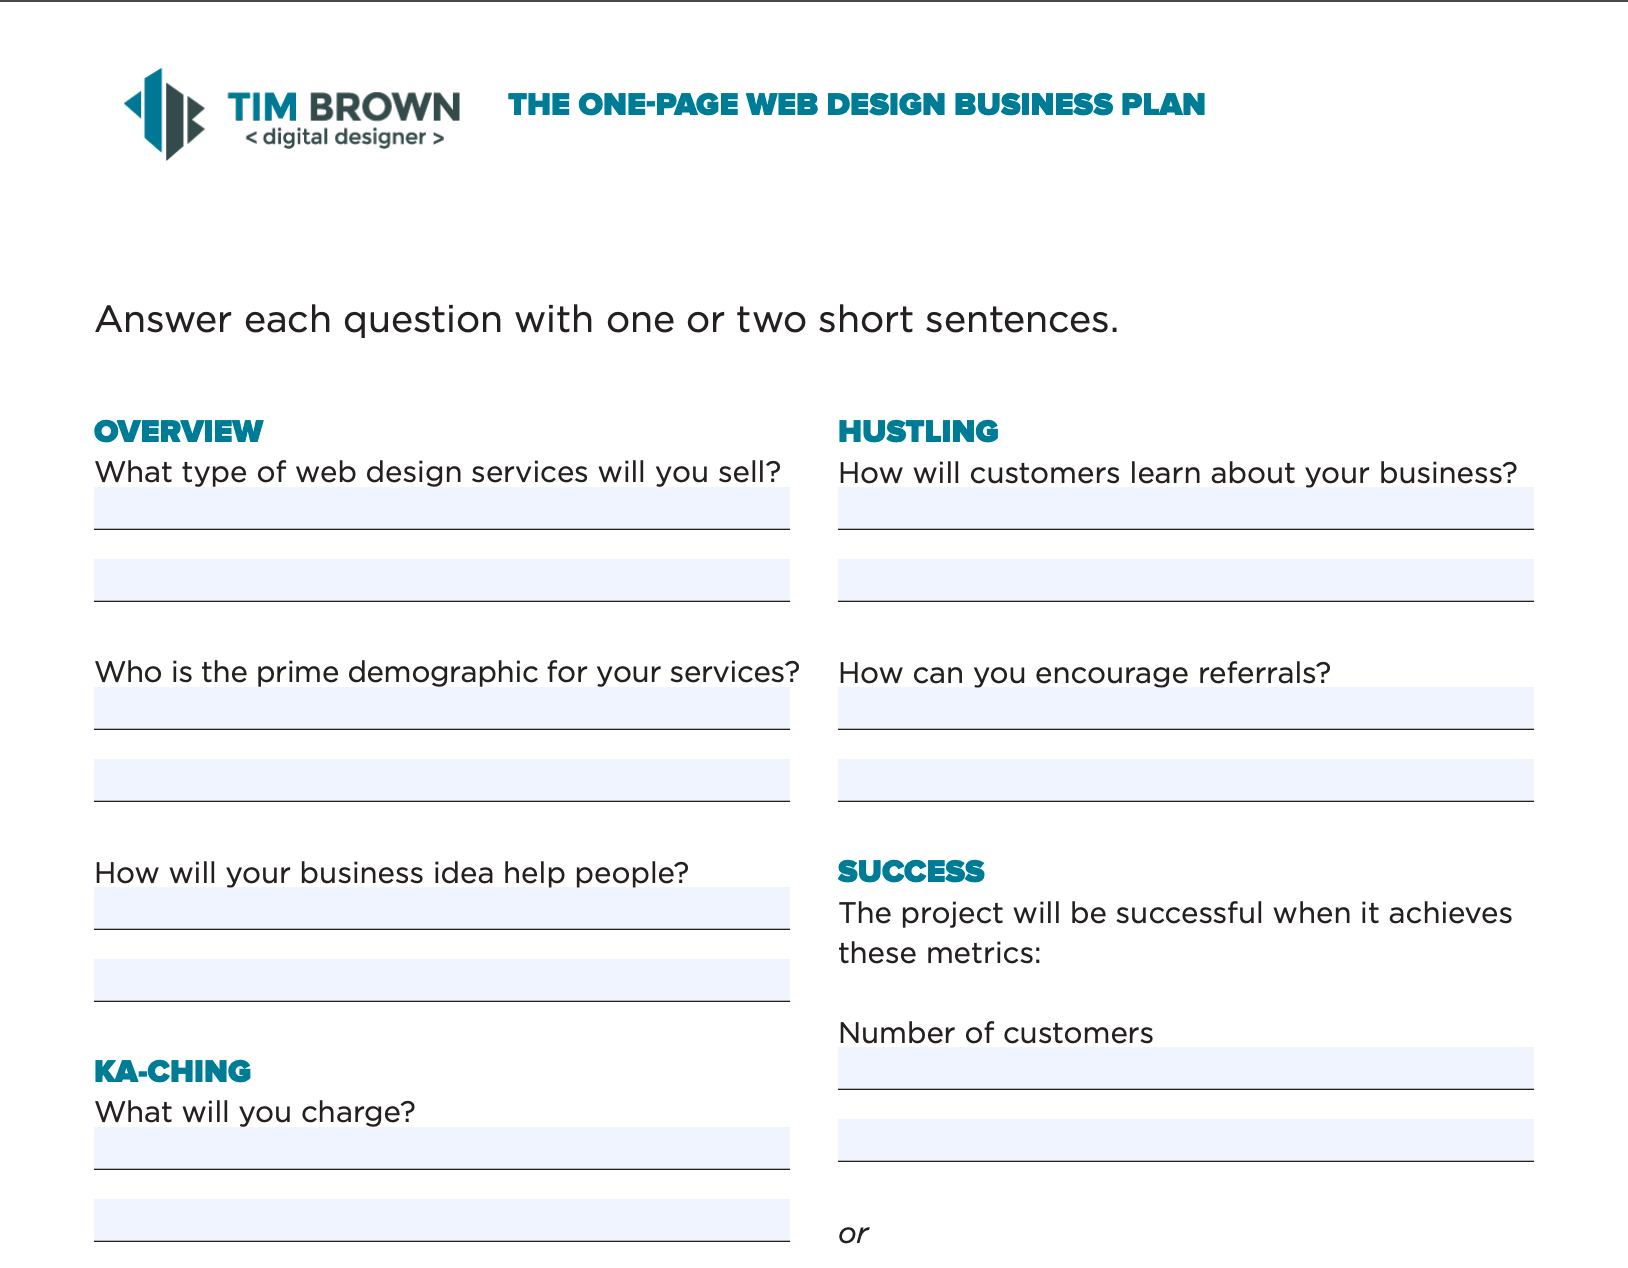
Task: Click second field under customers learn about business
Action: pos(1186,580)
